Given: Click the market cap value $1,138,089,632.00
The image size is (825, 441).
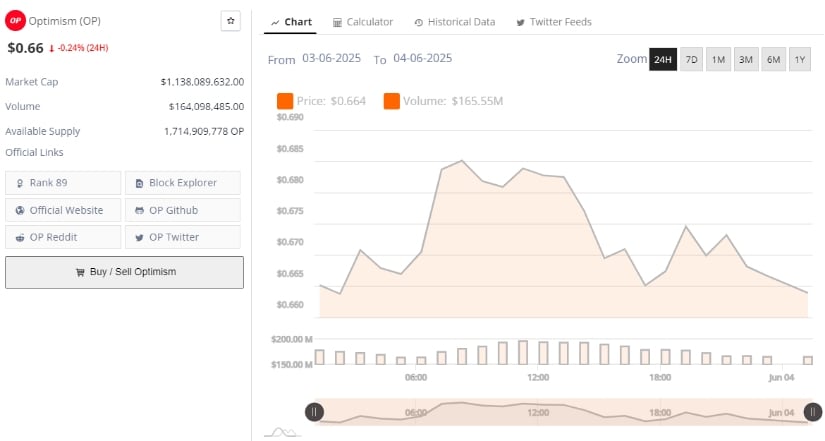Looking at the screenshot, I should pos(203,82).
